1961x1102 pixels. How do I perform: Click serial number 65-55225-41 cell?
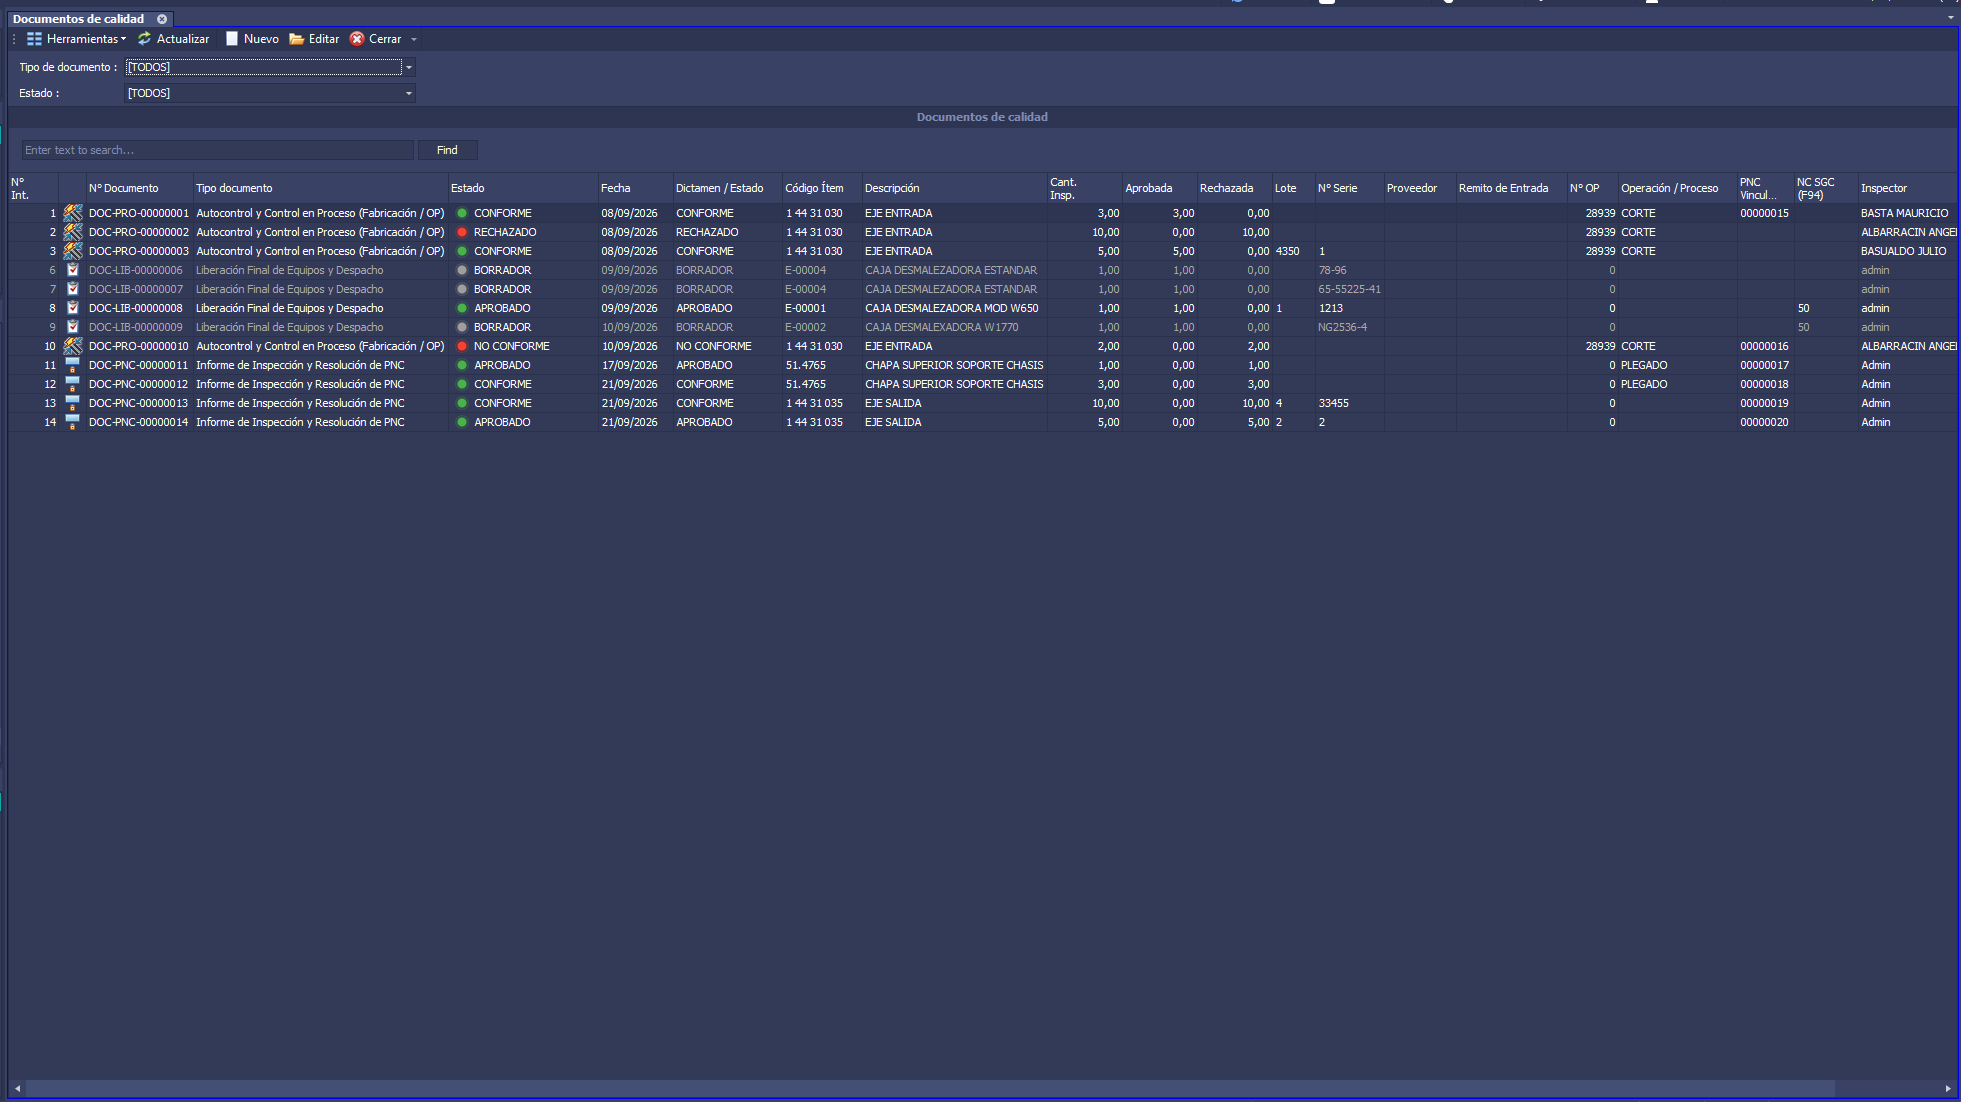pyautogui.click(x=1349, y=289)
